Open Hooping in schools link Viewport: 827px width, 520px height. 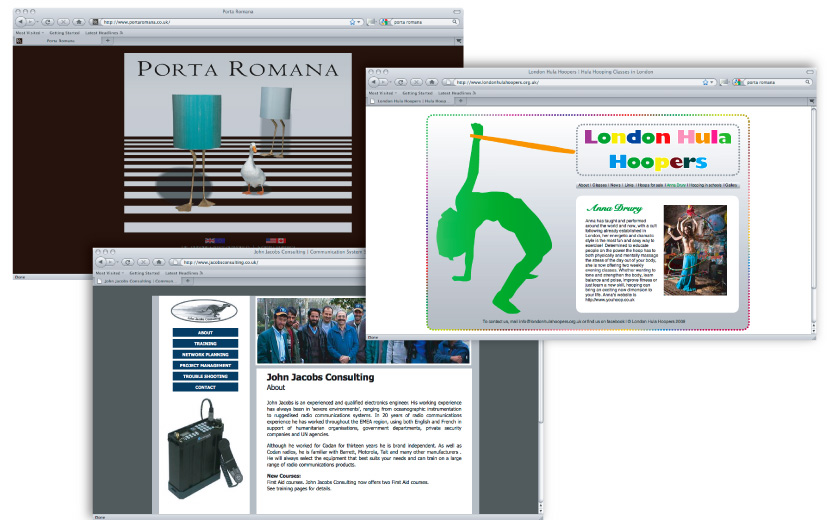click(705, 185)
